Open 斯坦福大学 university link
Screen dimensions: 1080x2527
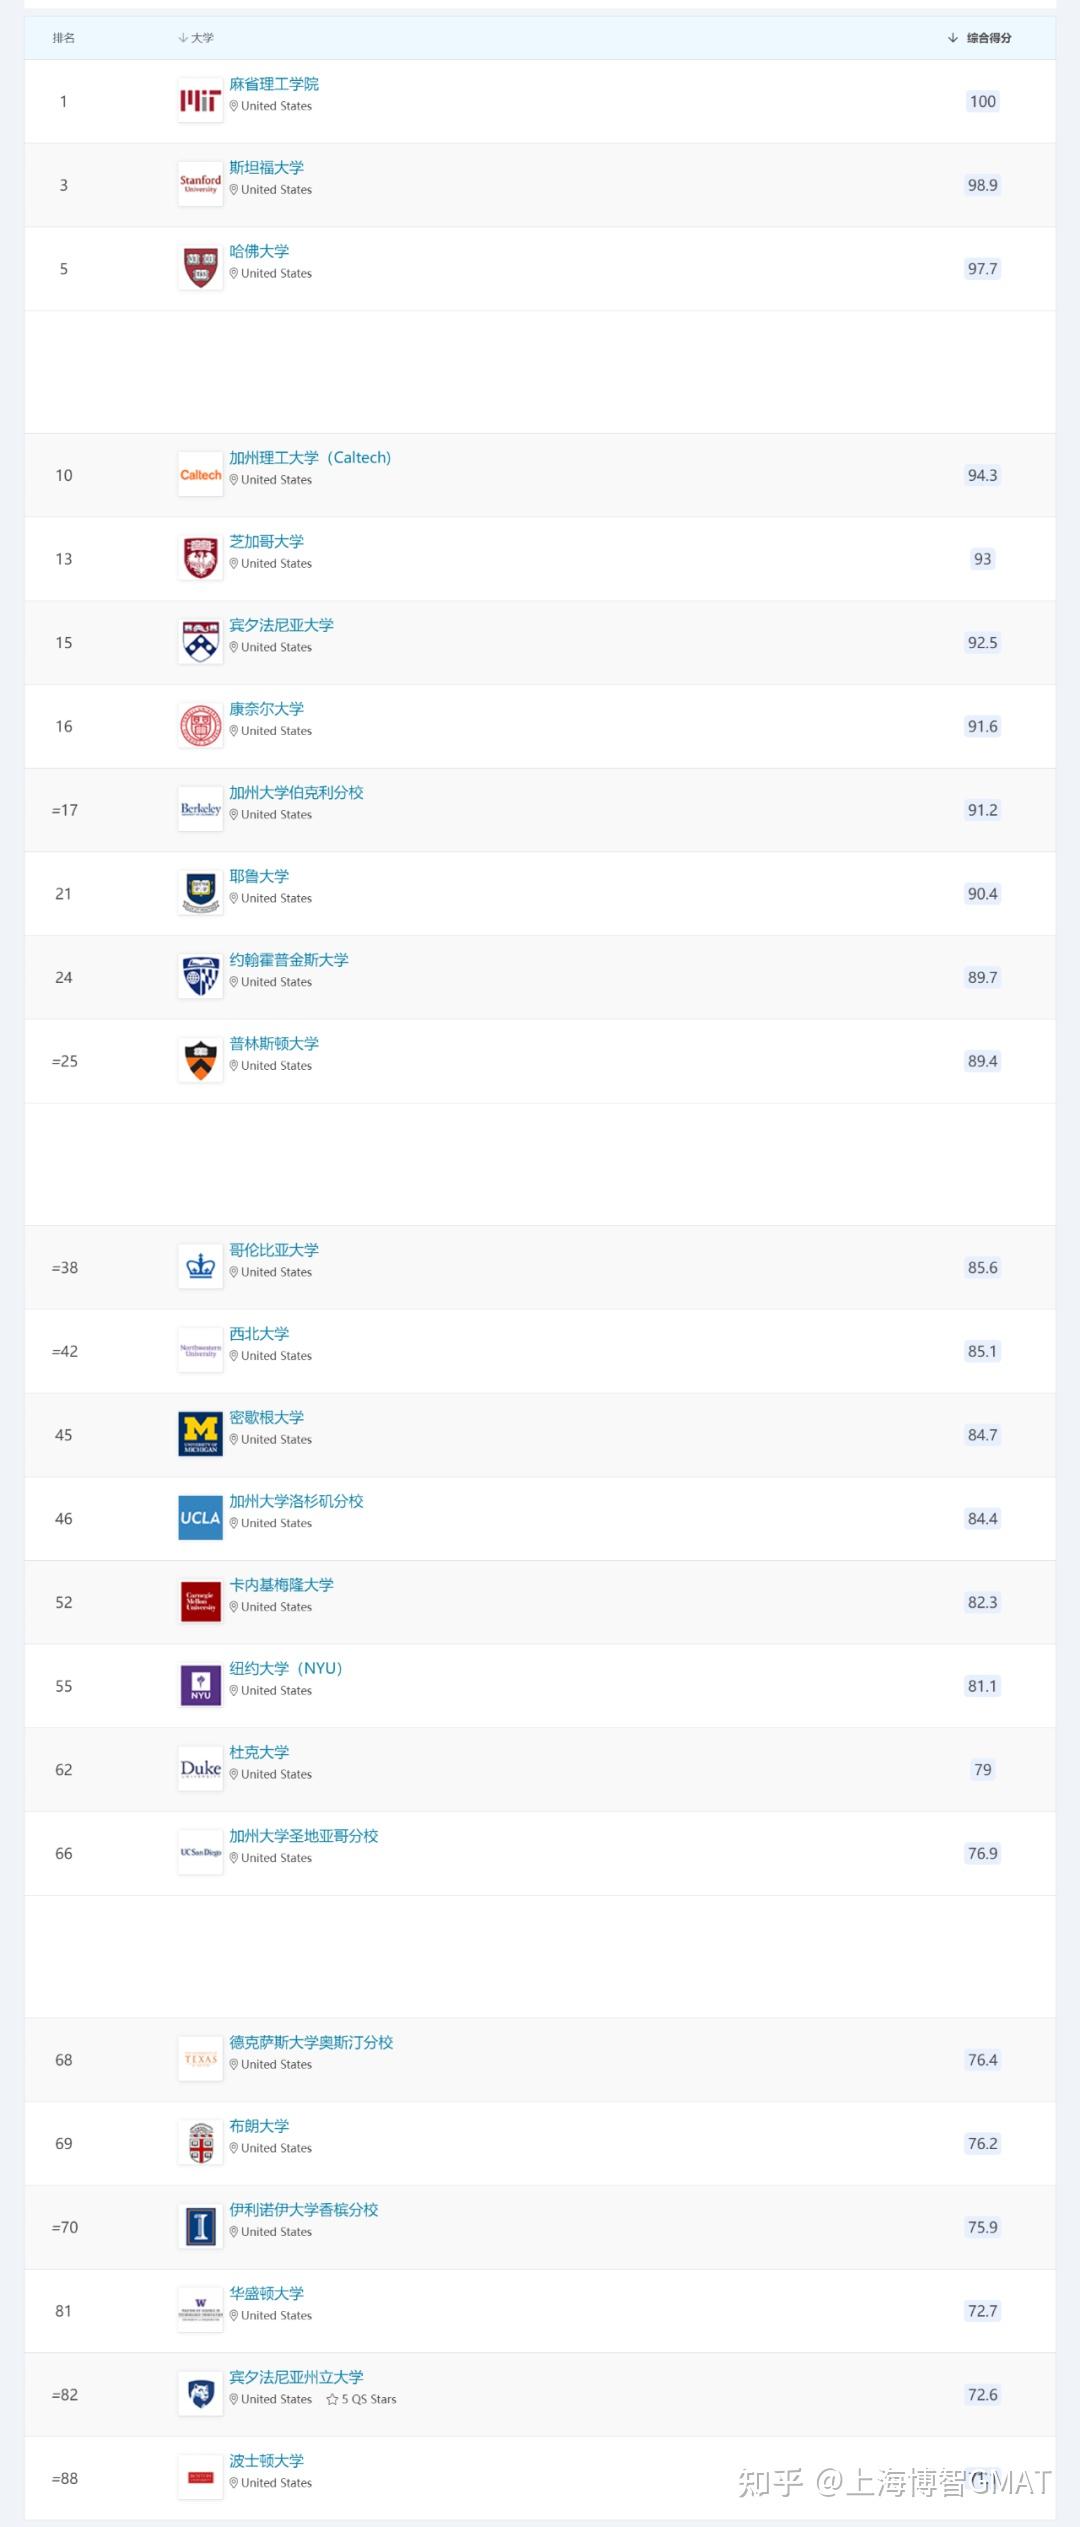pos(266,168)
